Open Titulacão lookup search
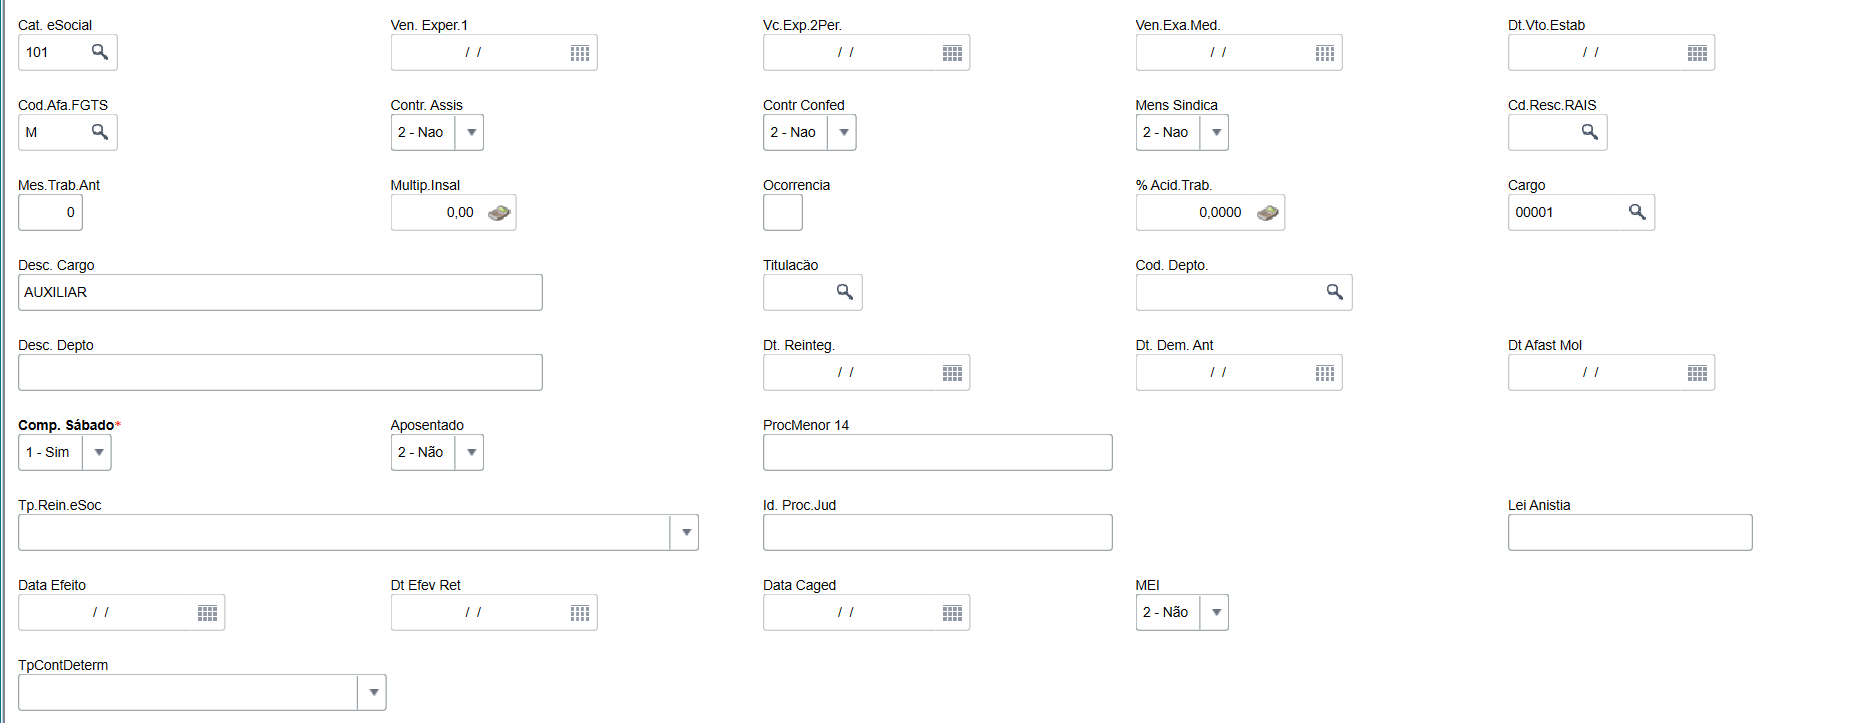 tap(845, 292)
